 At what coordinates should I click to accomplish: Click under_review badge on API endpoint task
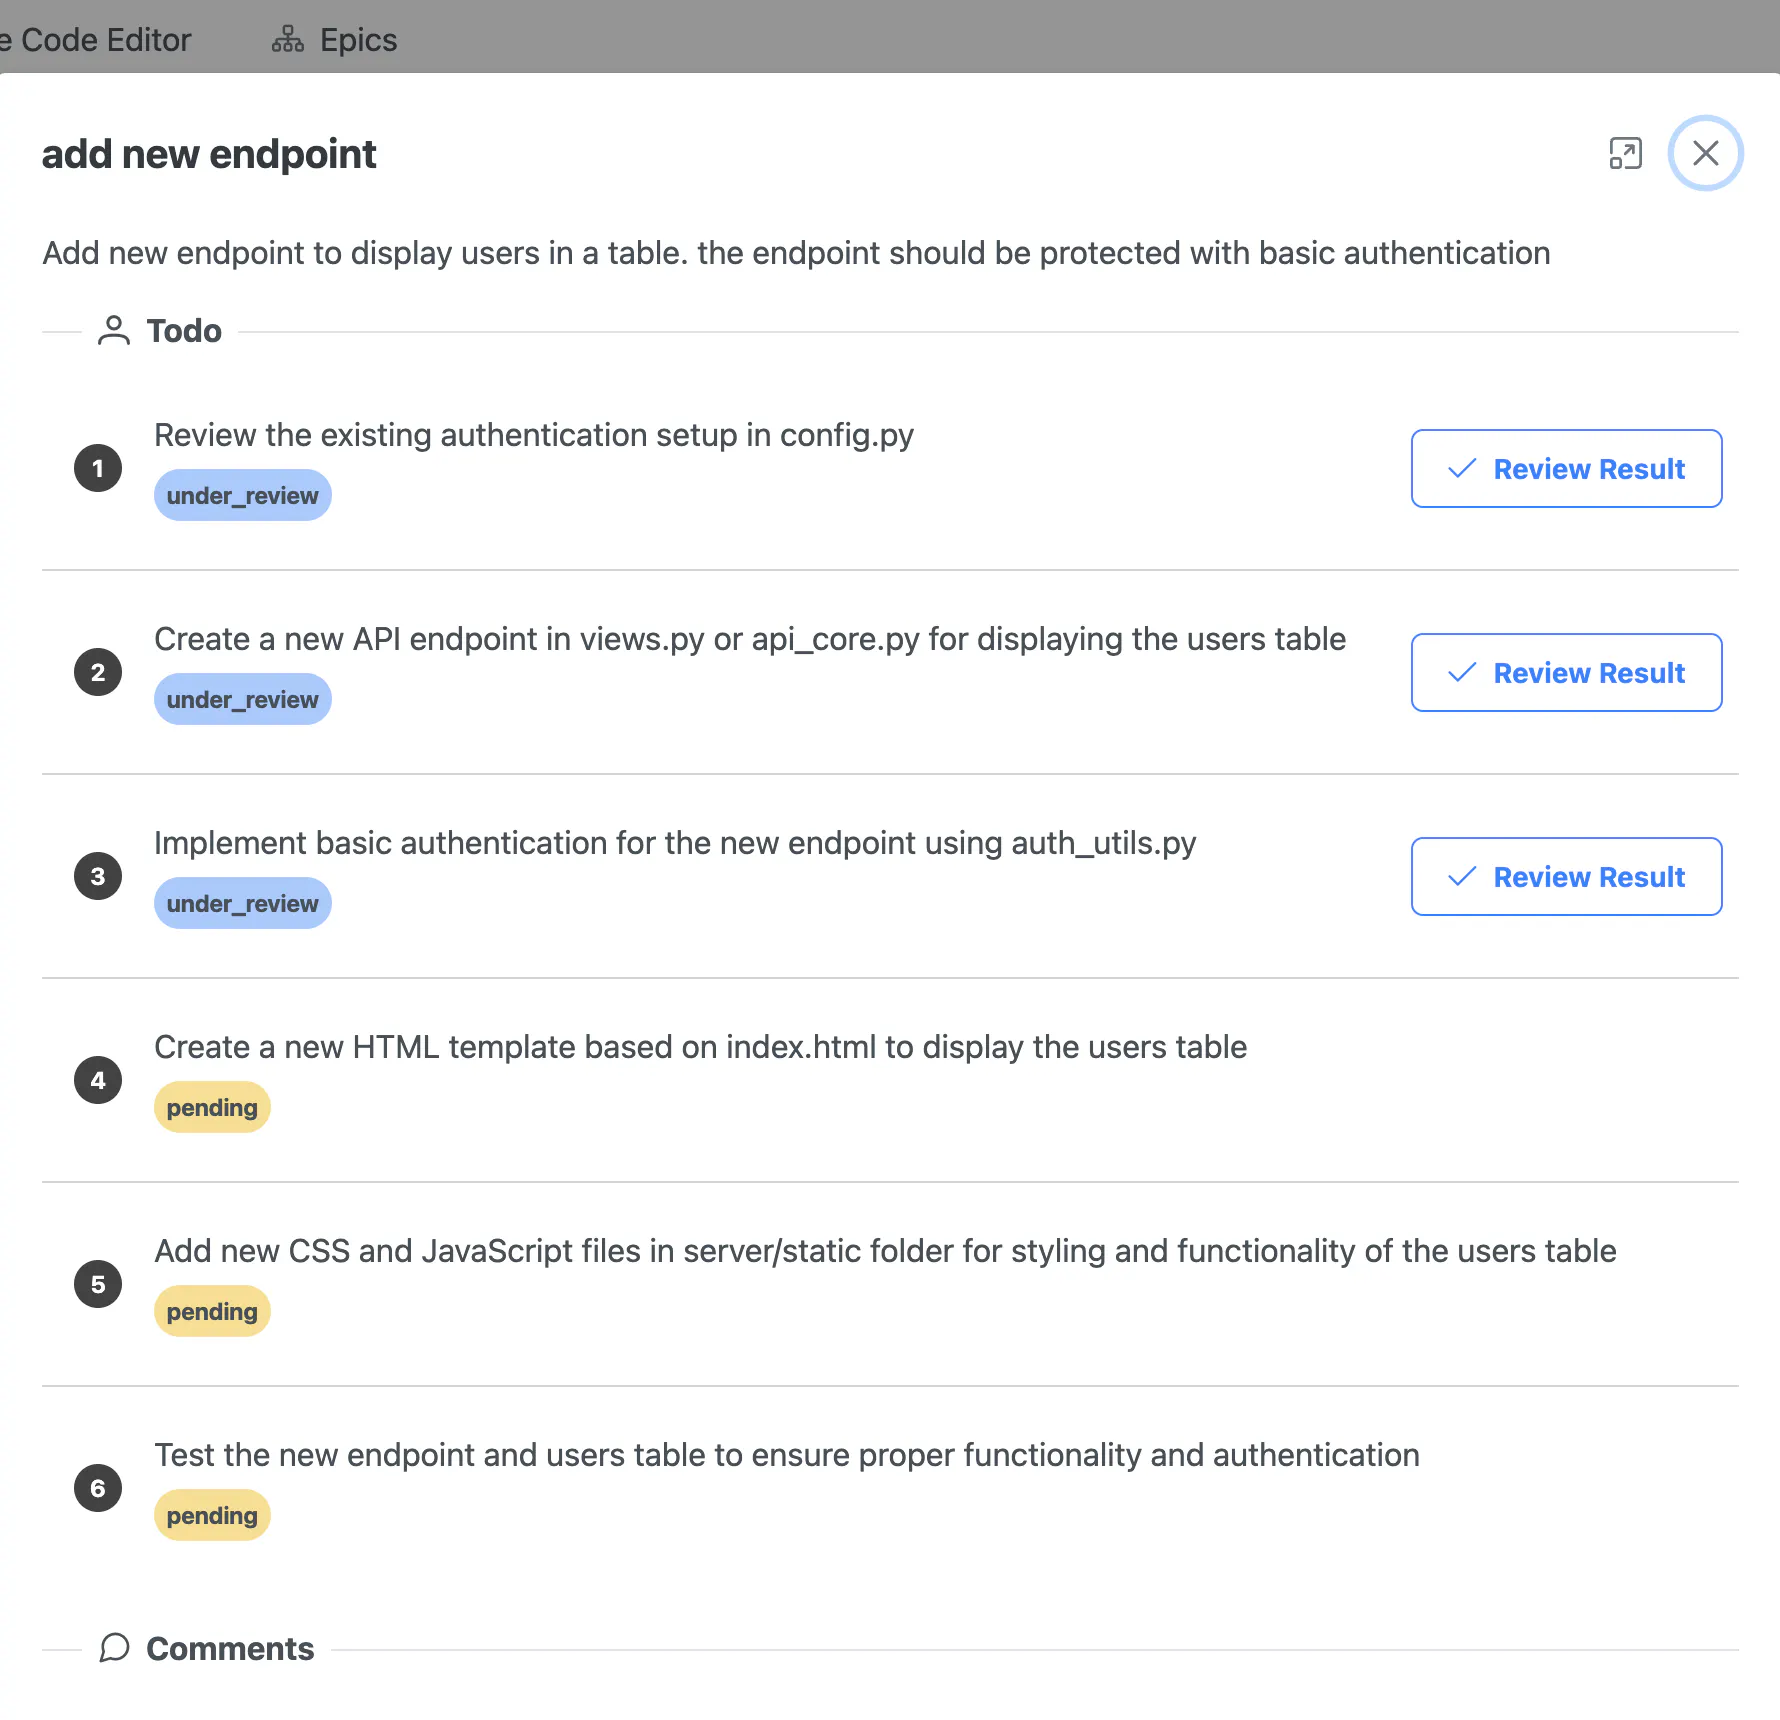[x=242, y=699]
